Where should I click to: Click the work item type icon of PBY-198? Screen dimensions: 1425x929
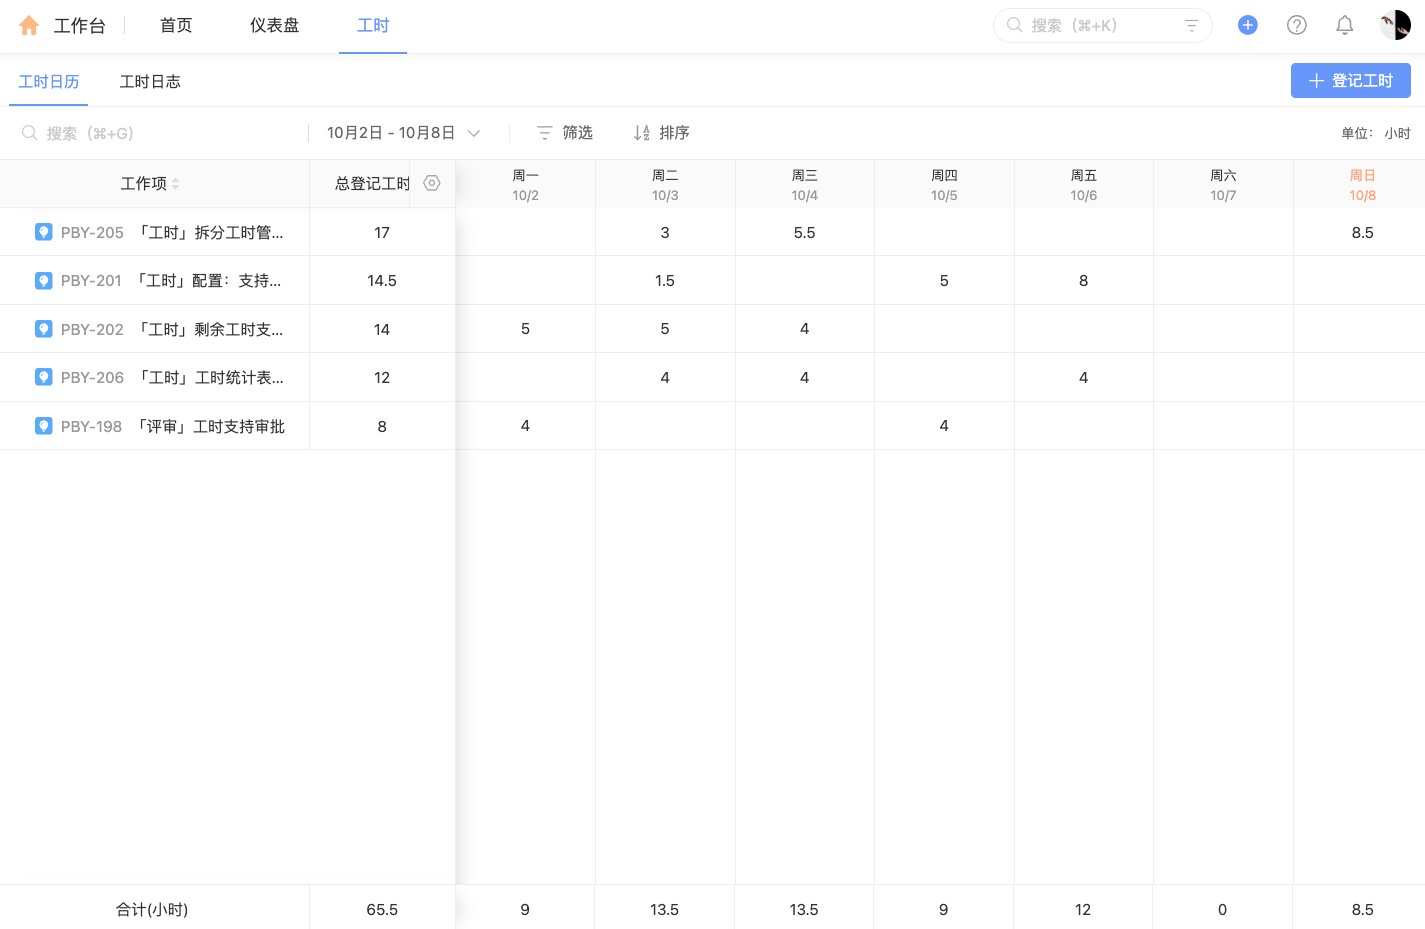pos(43,425)
